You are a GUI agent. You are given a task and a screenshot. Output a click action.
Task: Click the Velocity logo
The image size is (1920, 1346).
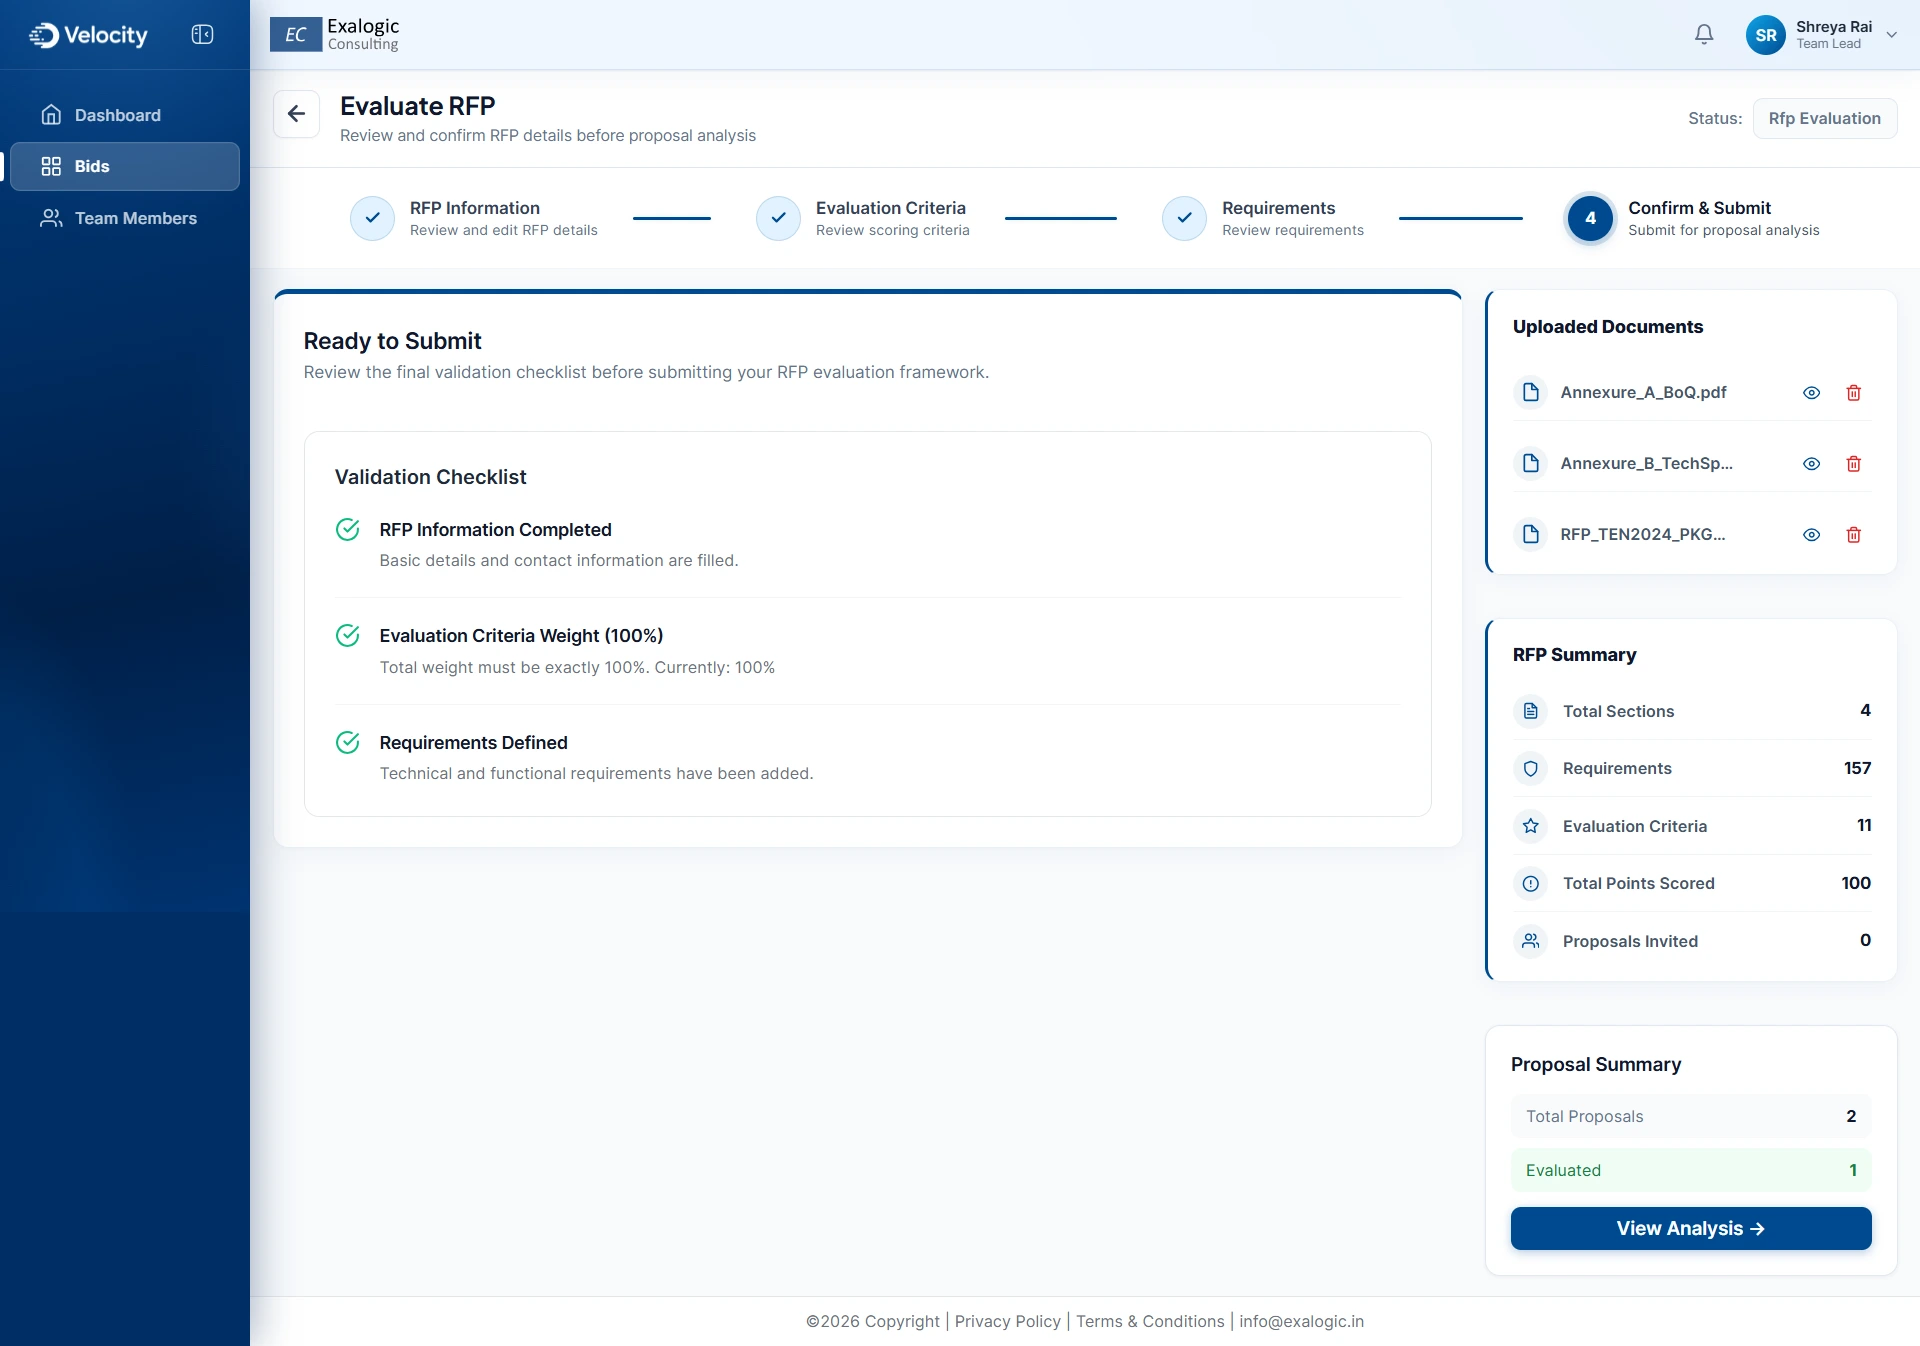tap(88, 35)
